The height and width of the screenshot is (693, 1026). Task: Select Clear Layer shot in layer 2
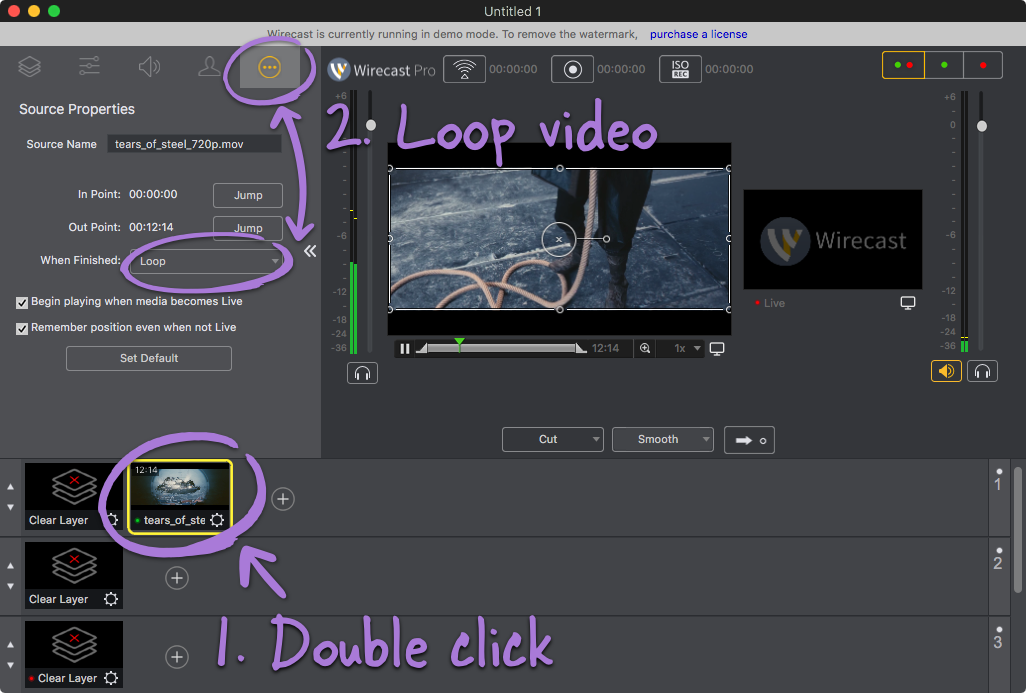73,575
